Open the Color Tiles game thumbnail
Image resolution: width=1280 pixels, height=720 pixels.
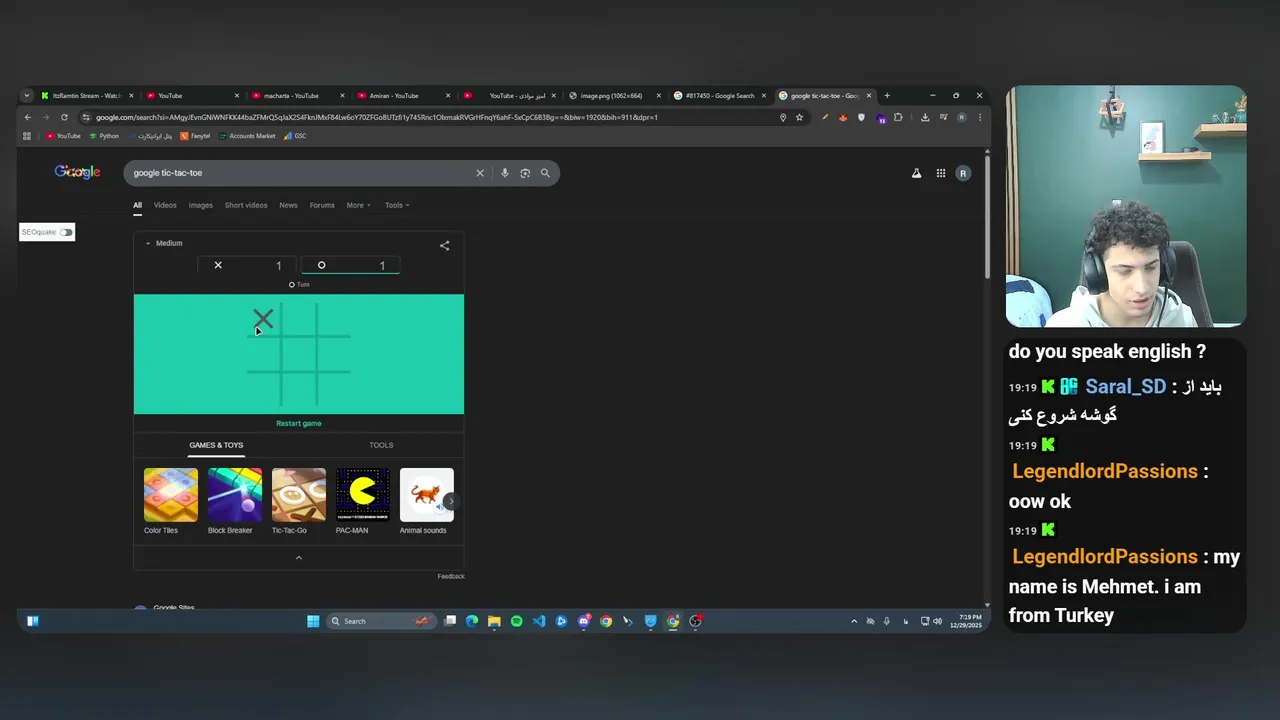pyautogui.click(x=171, y=495)
